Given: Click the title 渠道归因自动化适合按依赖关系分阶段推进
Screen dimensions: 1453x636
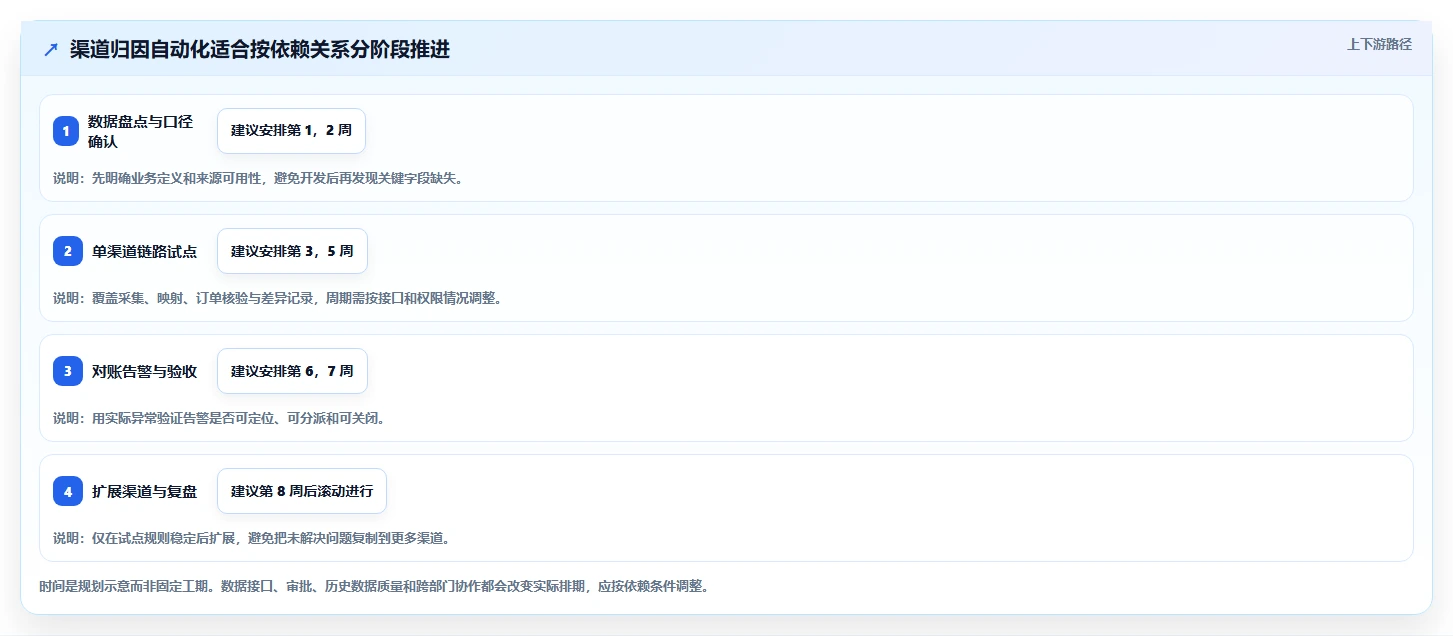Looking at the screenshot, I should (260, 50).
